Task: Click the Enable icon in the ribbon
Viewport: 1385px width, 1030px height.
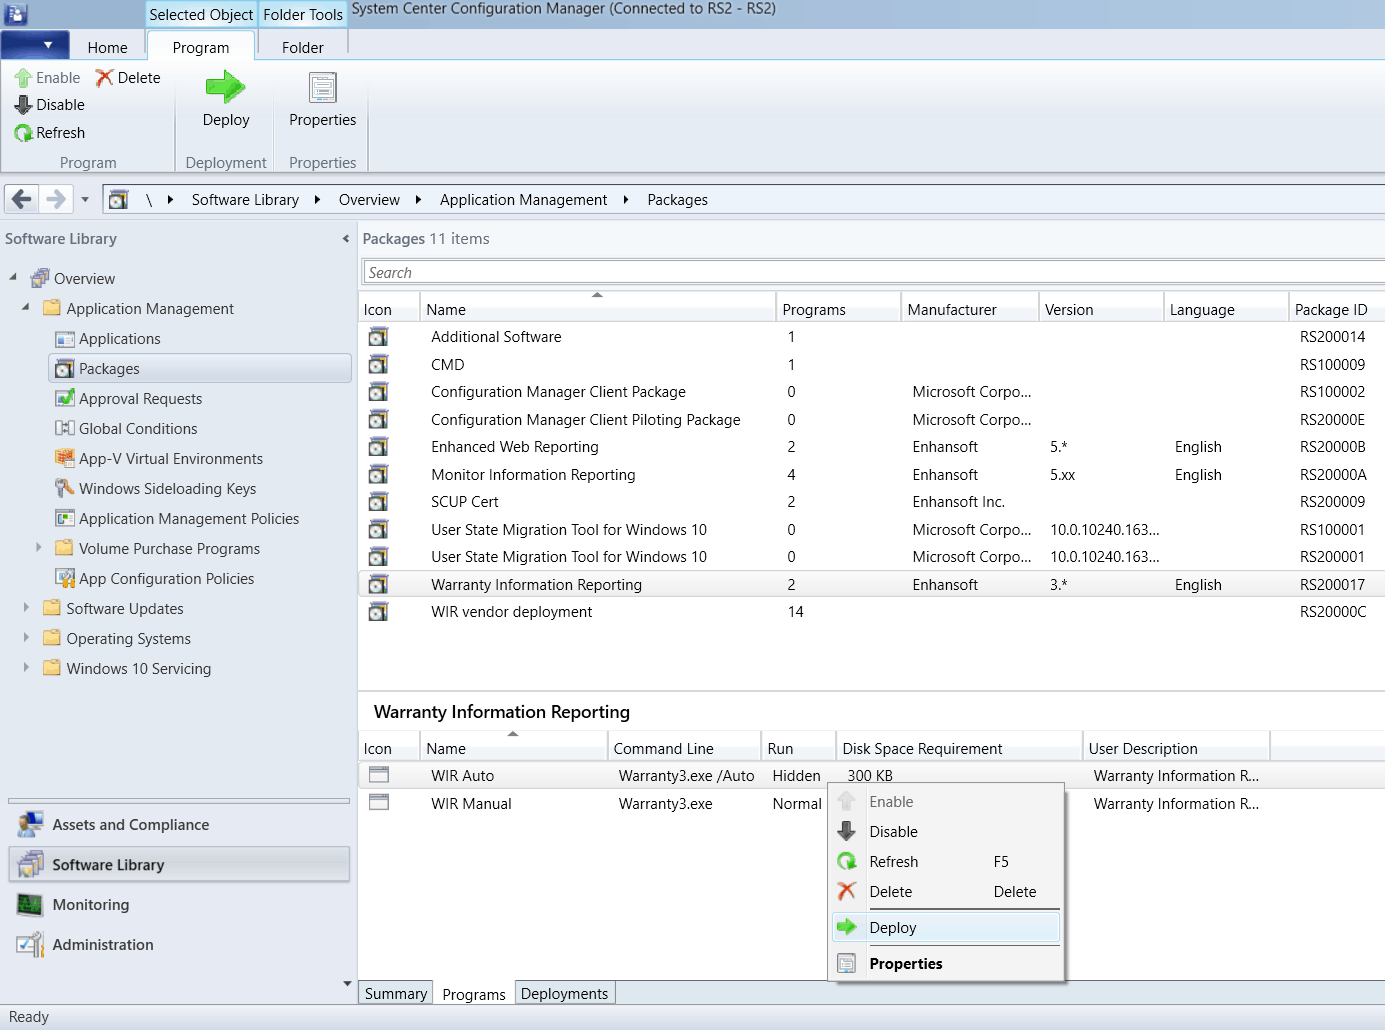Action: pyautogui.click(x=23, y=78)
